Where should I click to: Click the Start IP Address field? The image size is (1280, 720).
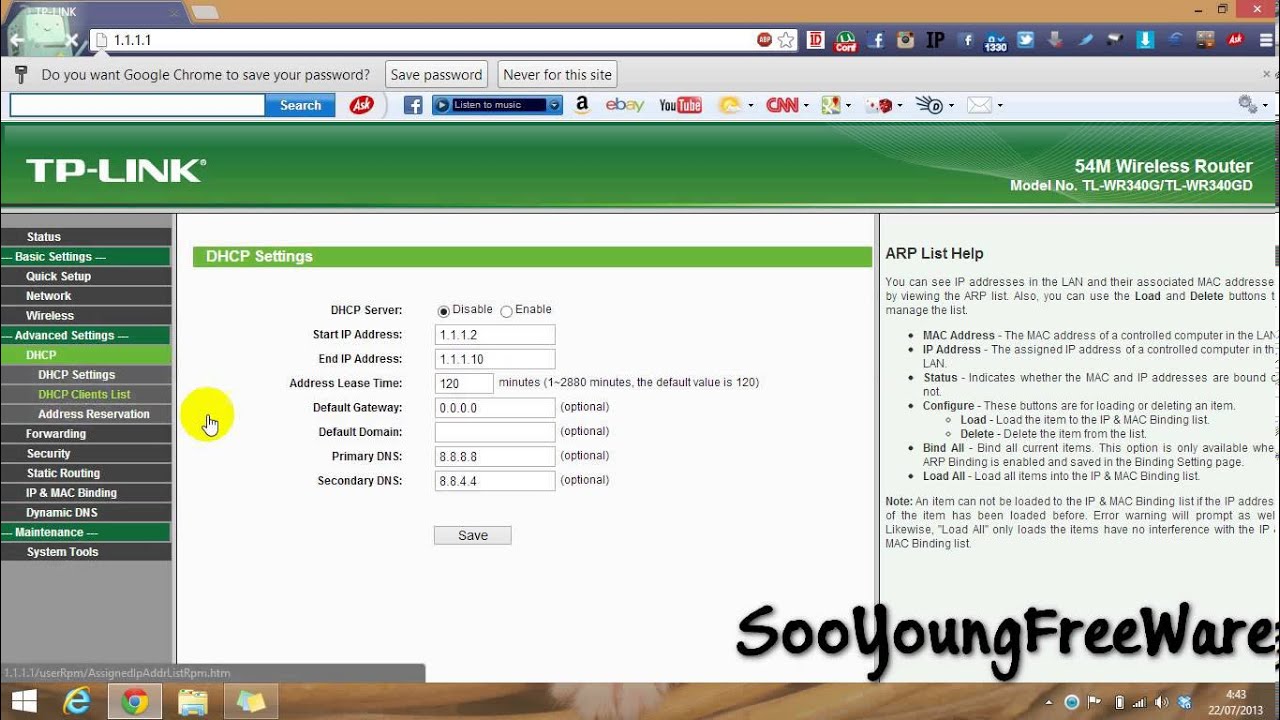click(495, 335)
